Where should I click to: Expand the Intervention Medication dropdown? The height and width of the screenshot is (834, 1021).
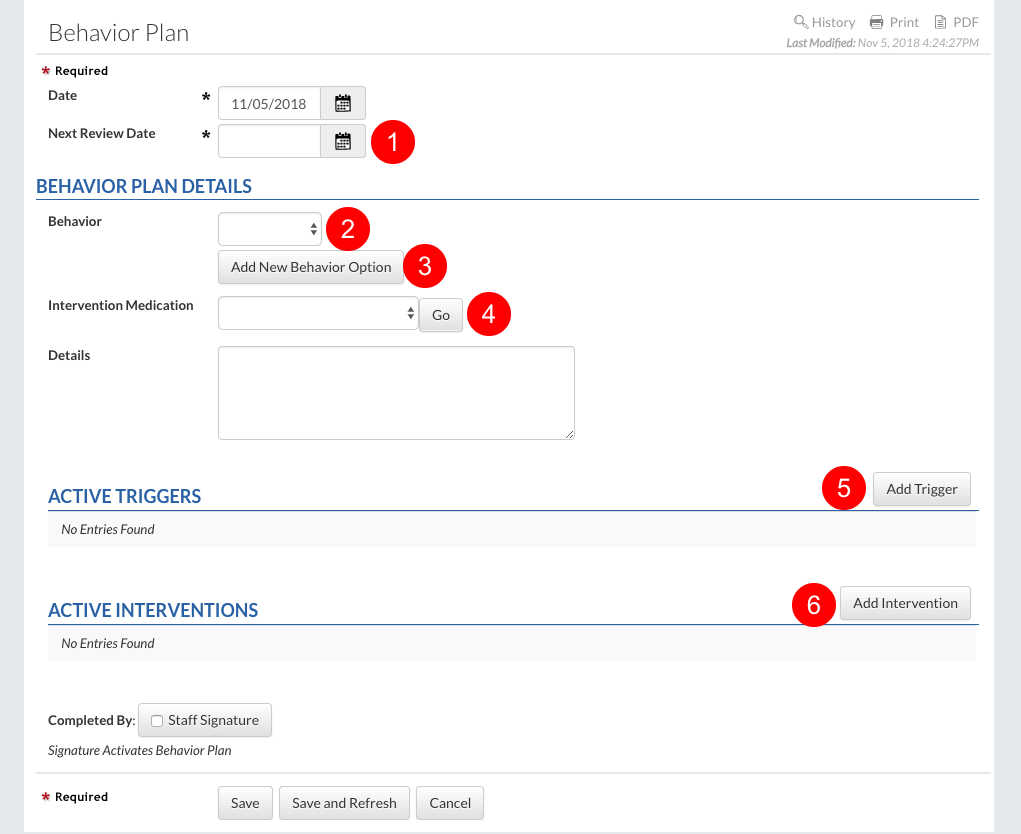(x=317, y=314)
